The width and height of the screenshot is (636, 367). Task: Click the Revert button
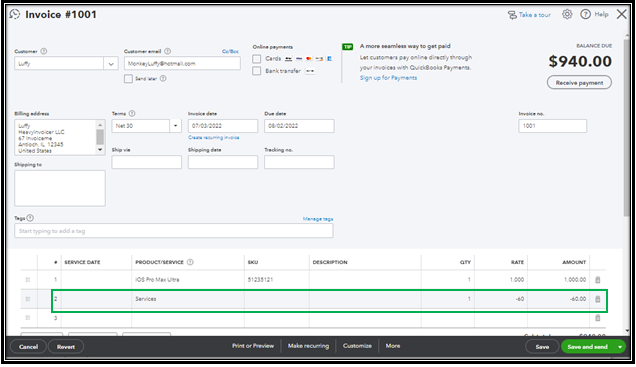pos(66,347)
